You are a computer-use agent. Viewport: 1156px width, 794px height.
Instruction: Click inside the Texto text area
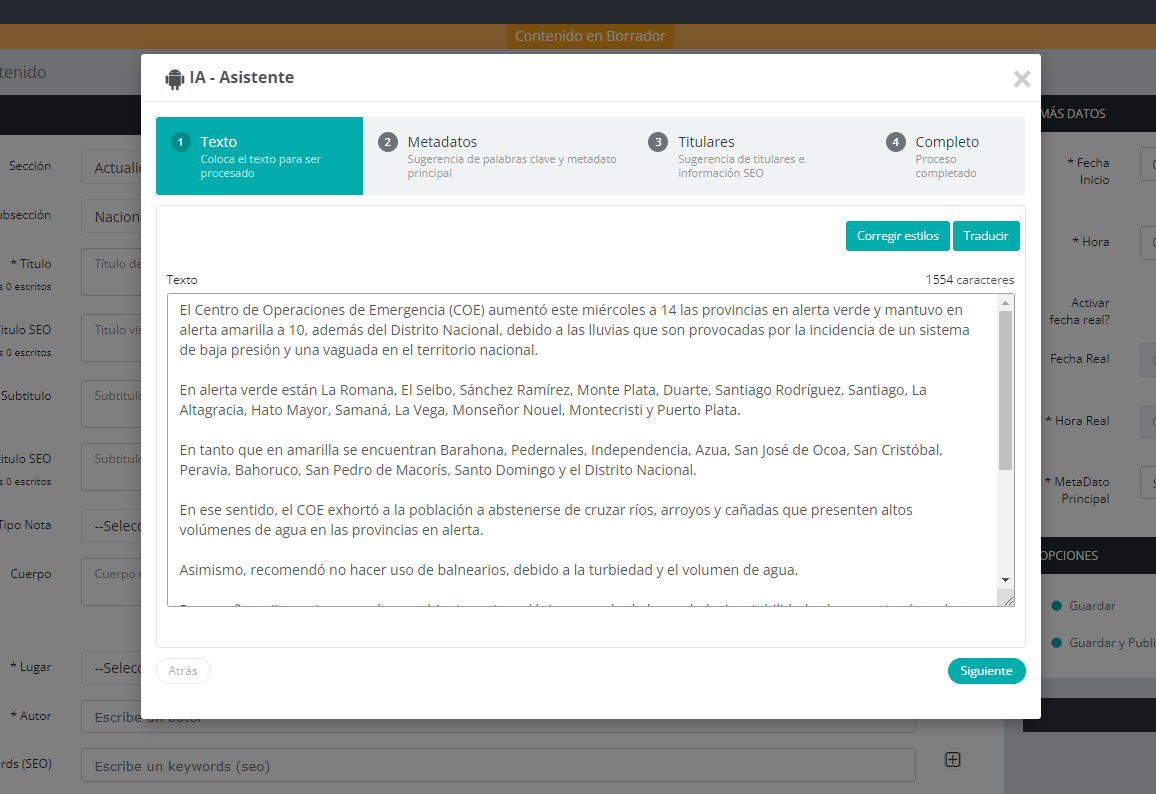click(x=580, y=450)
